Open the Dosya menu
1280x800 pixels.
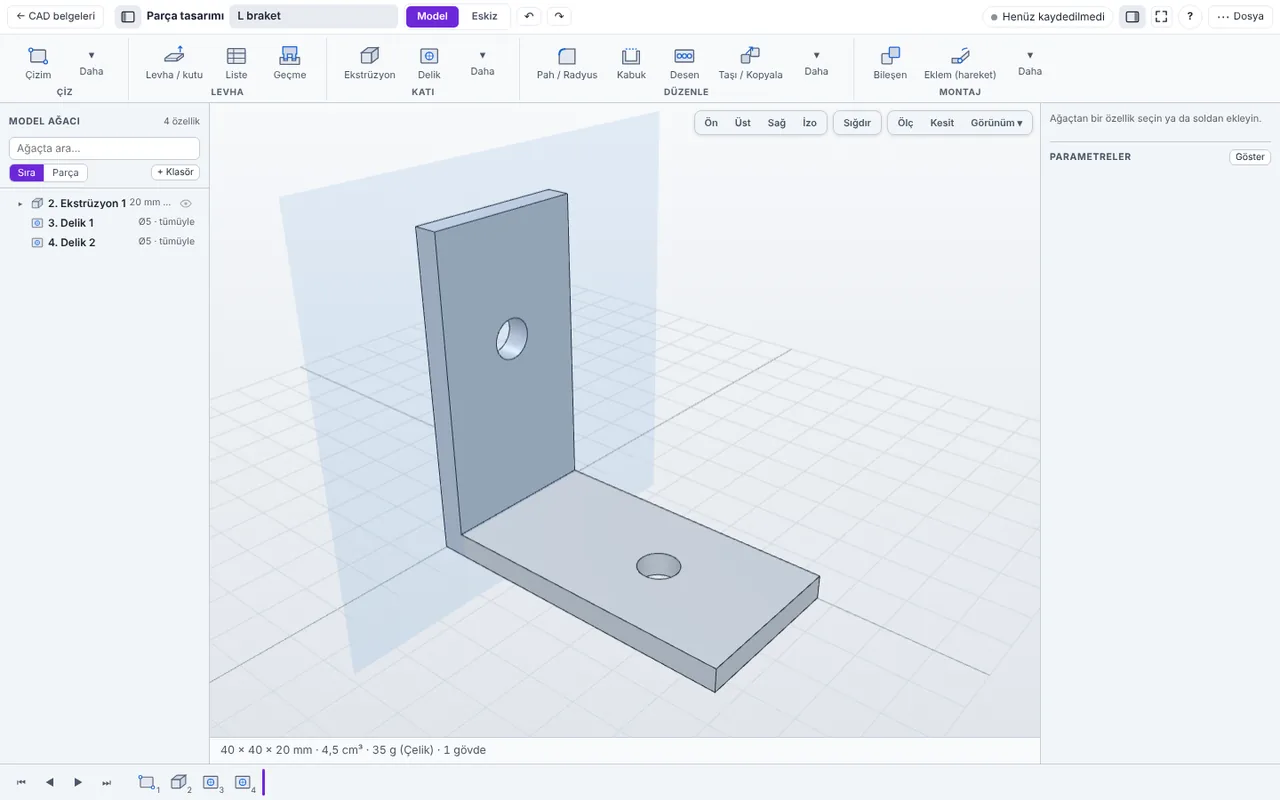(1240, 16)
